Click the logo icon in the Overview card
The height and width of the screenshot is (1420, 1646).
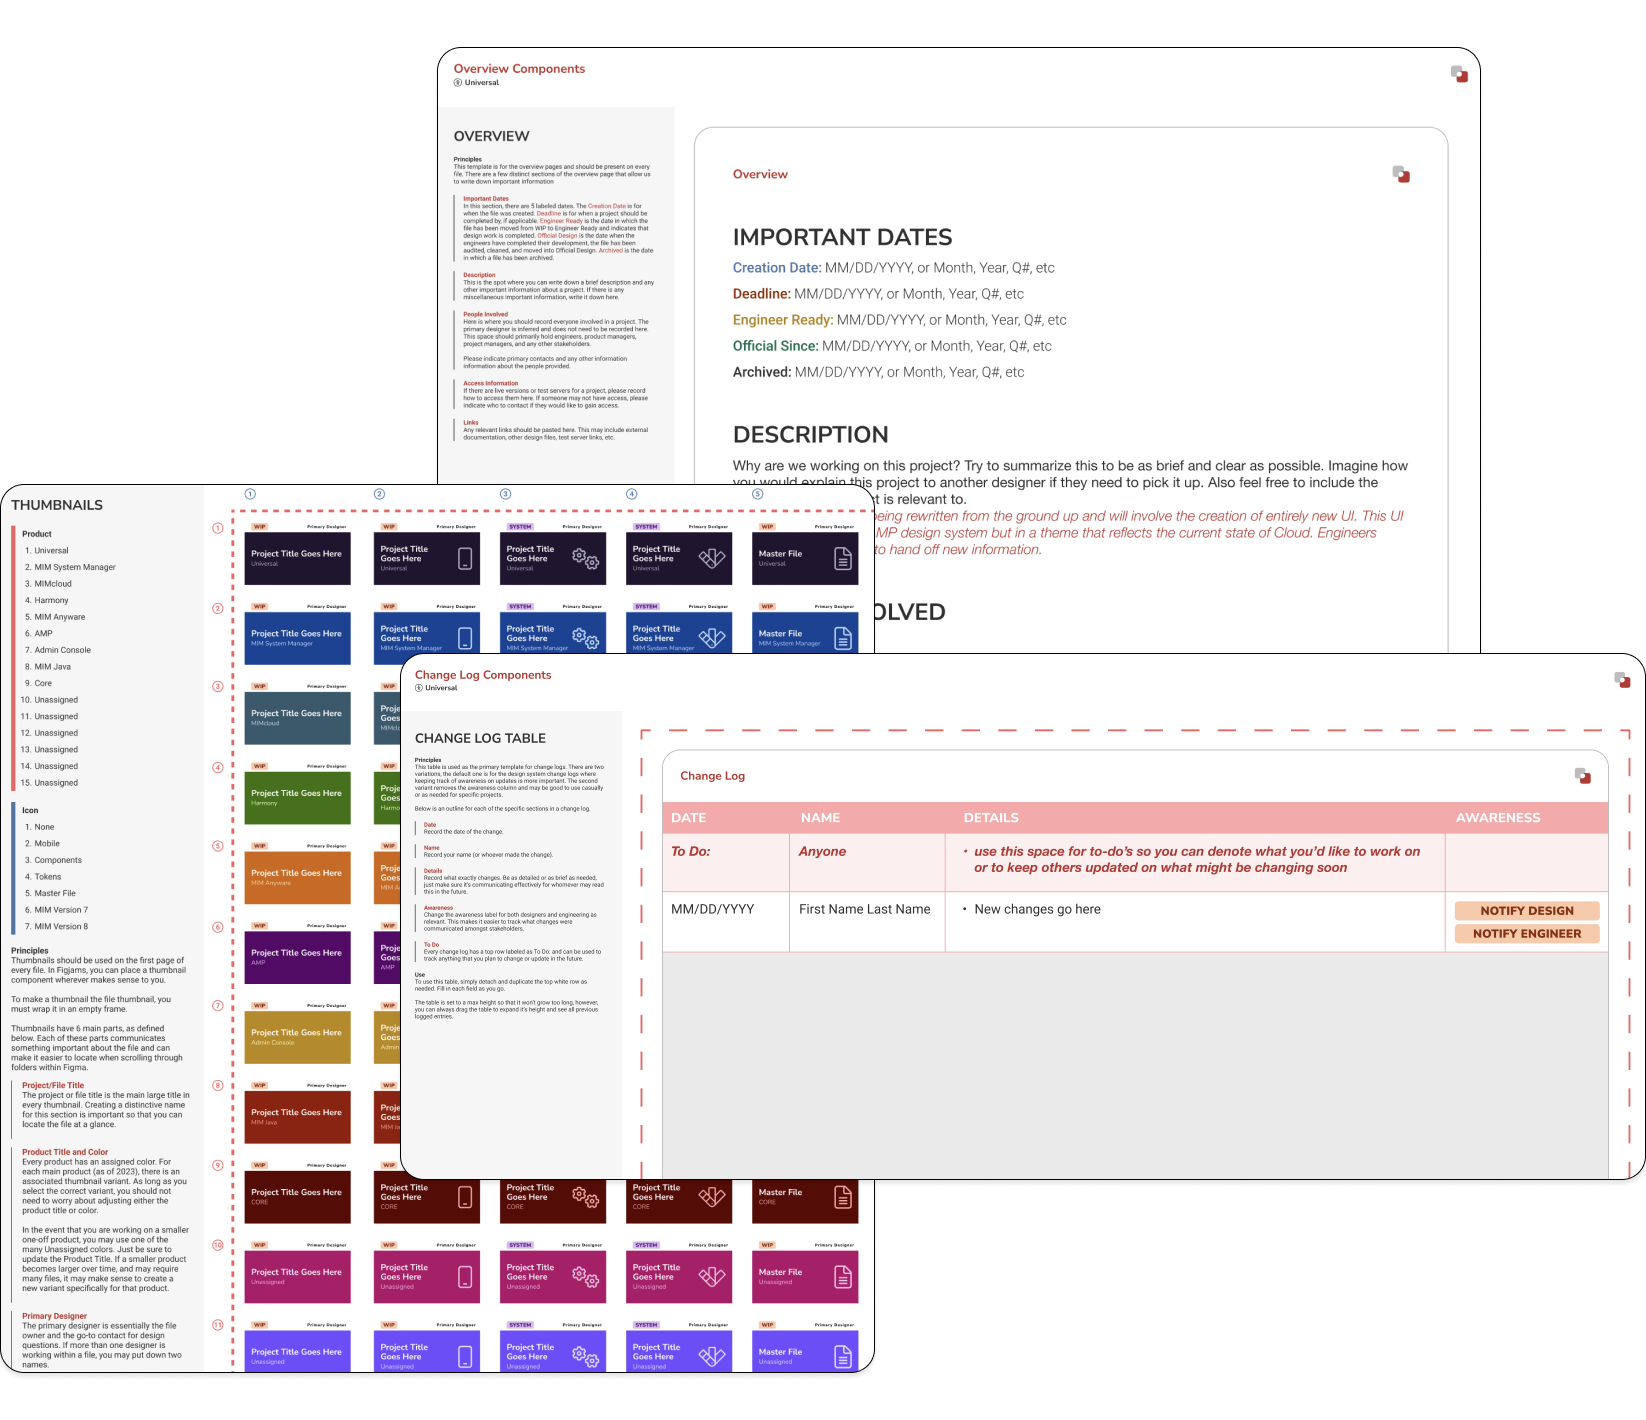(x=1401, y=175)
